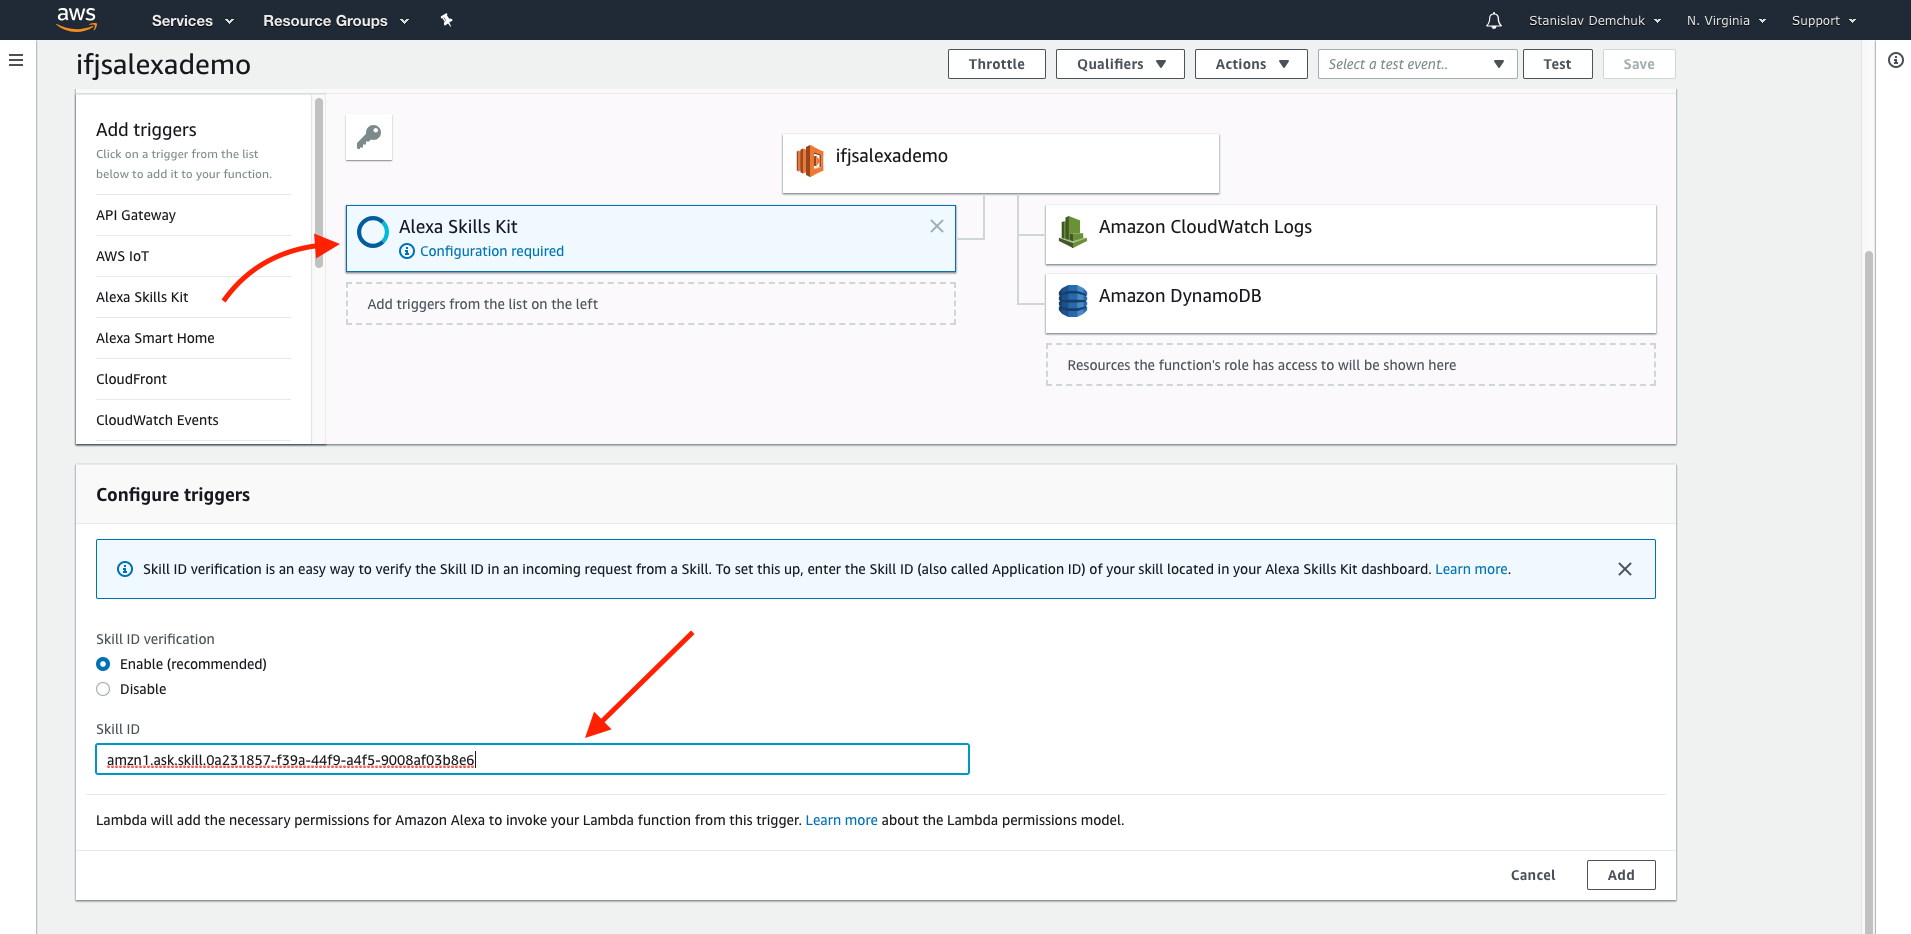This screenshot has width=1911, height=934.
Task: Open the Actions dropdown
Action: [x=1250, y=64]
